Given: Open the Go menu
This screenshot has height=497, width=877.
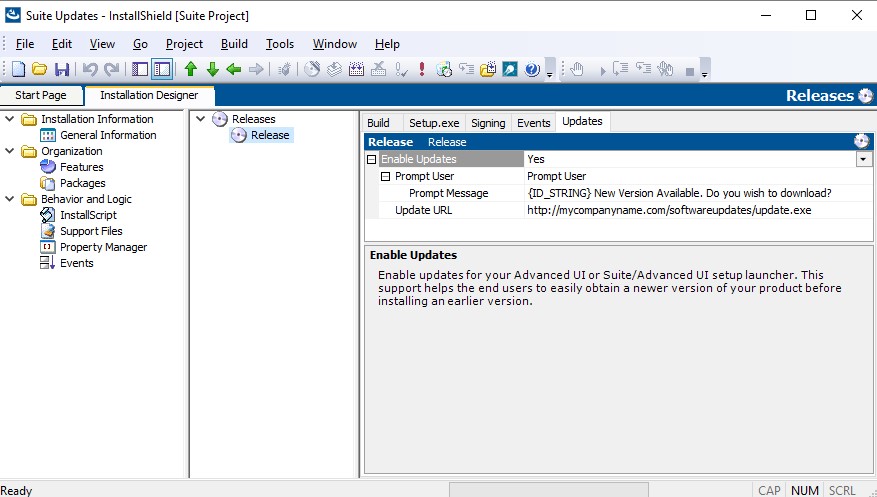Looking at the screenshot, I should [140, 44].
